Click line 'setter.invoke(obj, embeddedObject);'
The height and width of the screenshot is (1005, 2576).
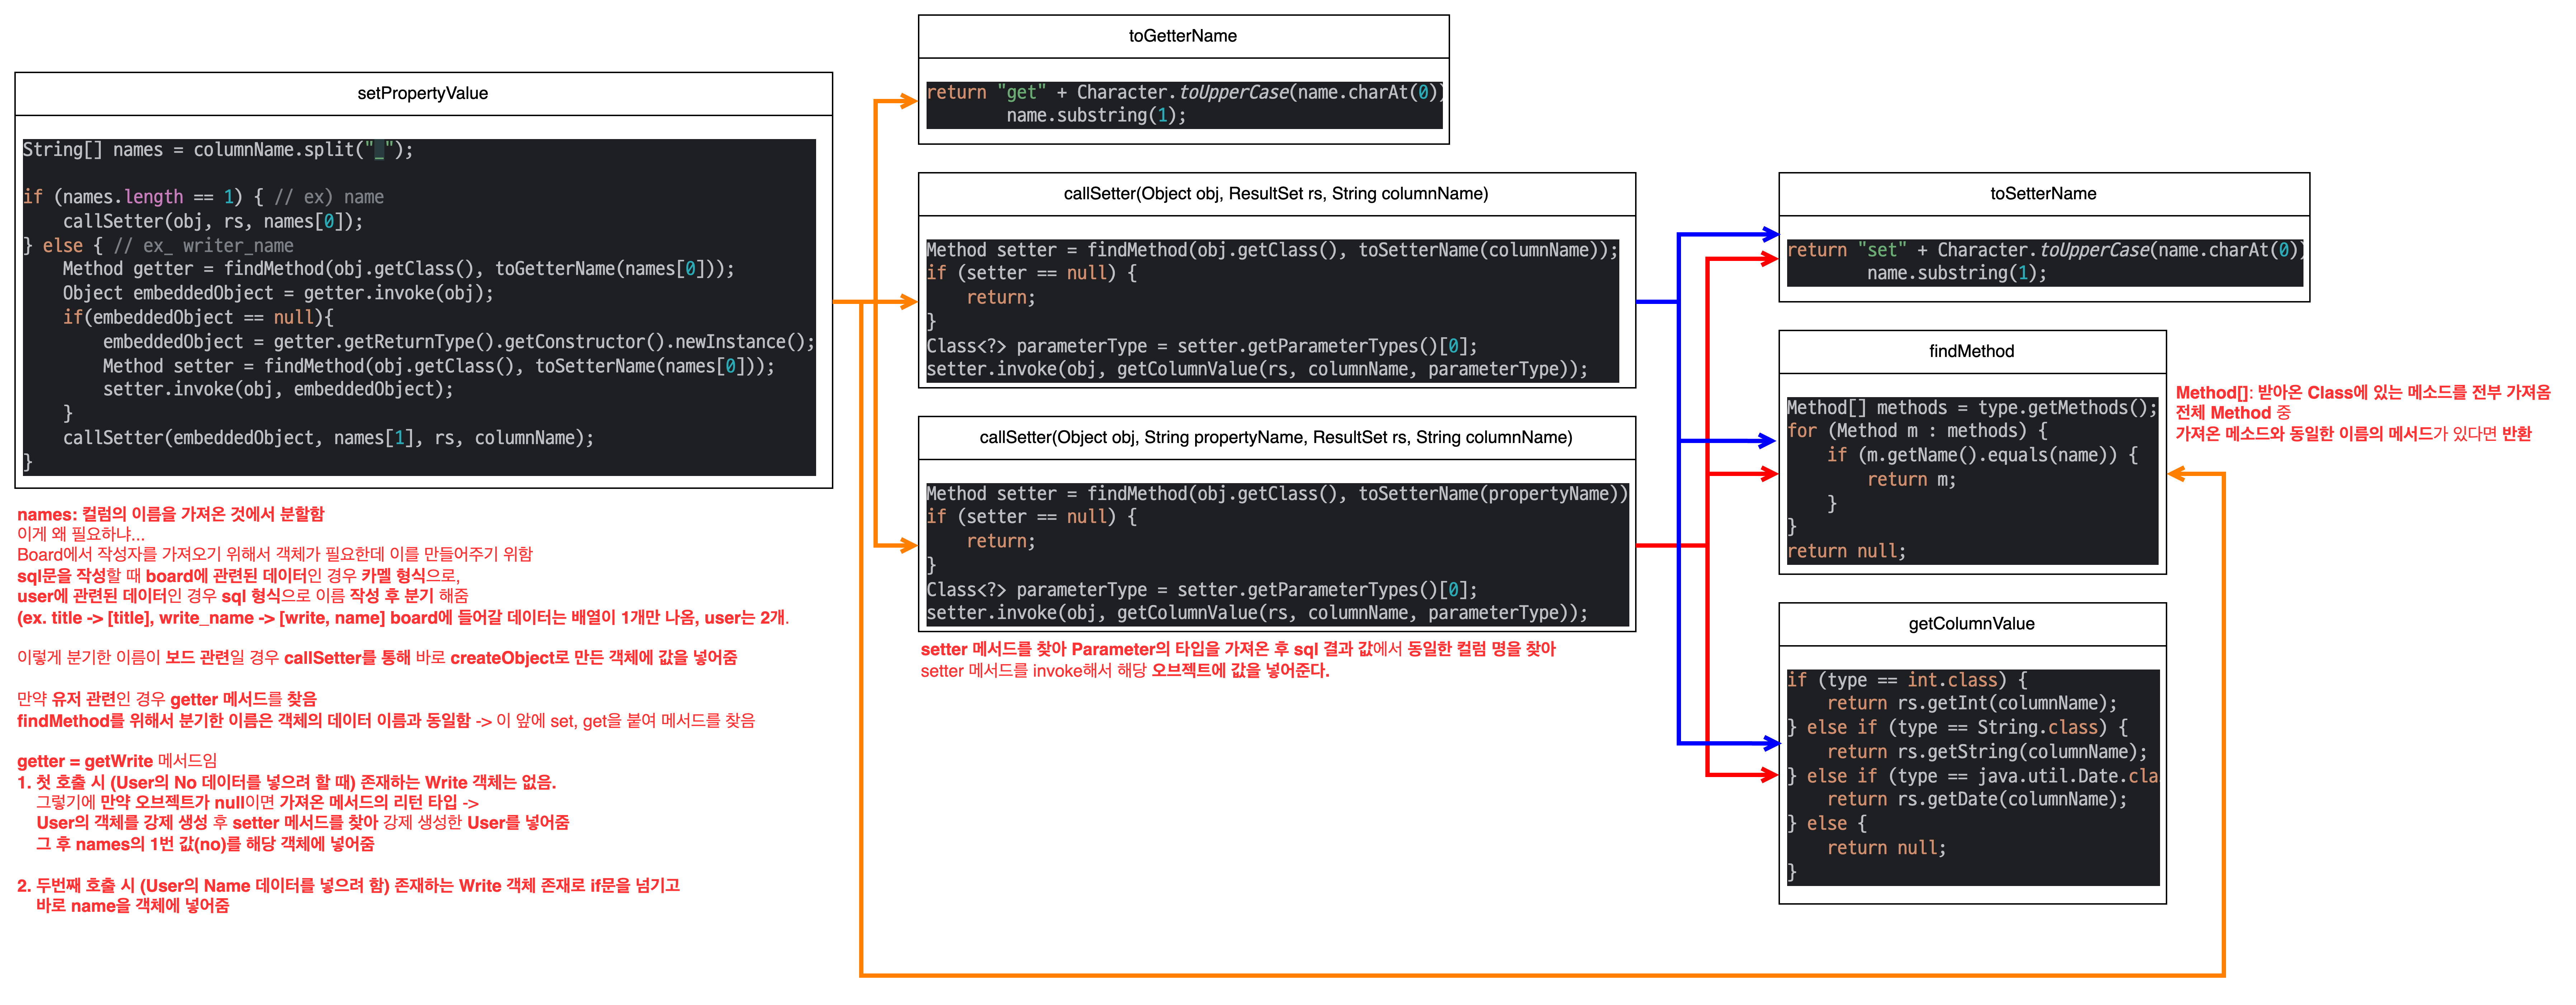coord(278,390)
